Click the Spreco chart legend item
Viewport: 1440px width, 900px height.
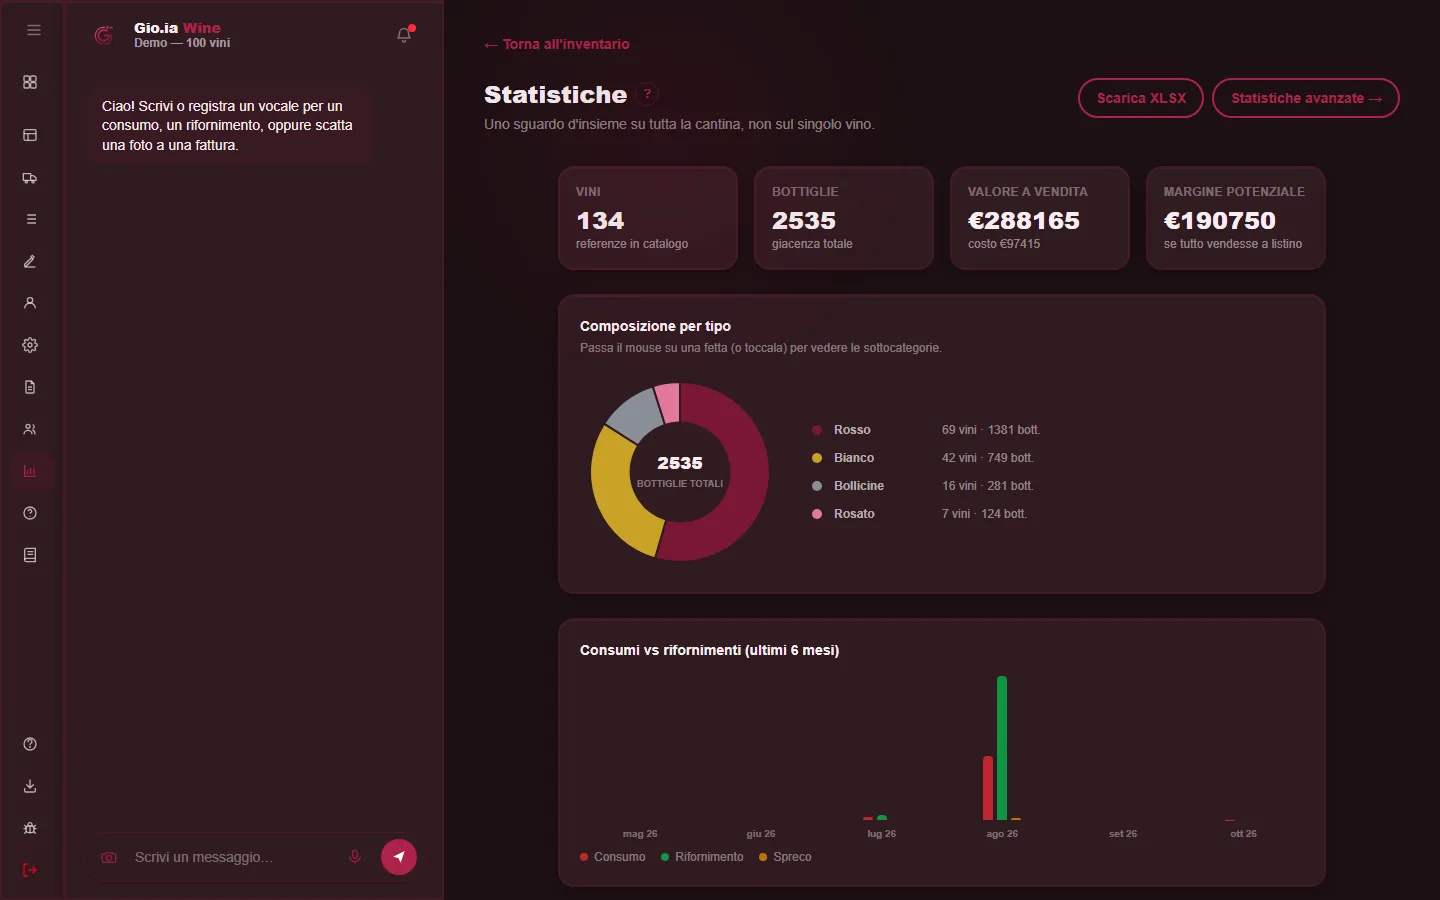click(x=785, y=857)
